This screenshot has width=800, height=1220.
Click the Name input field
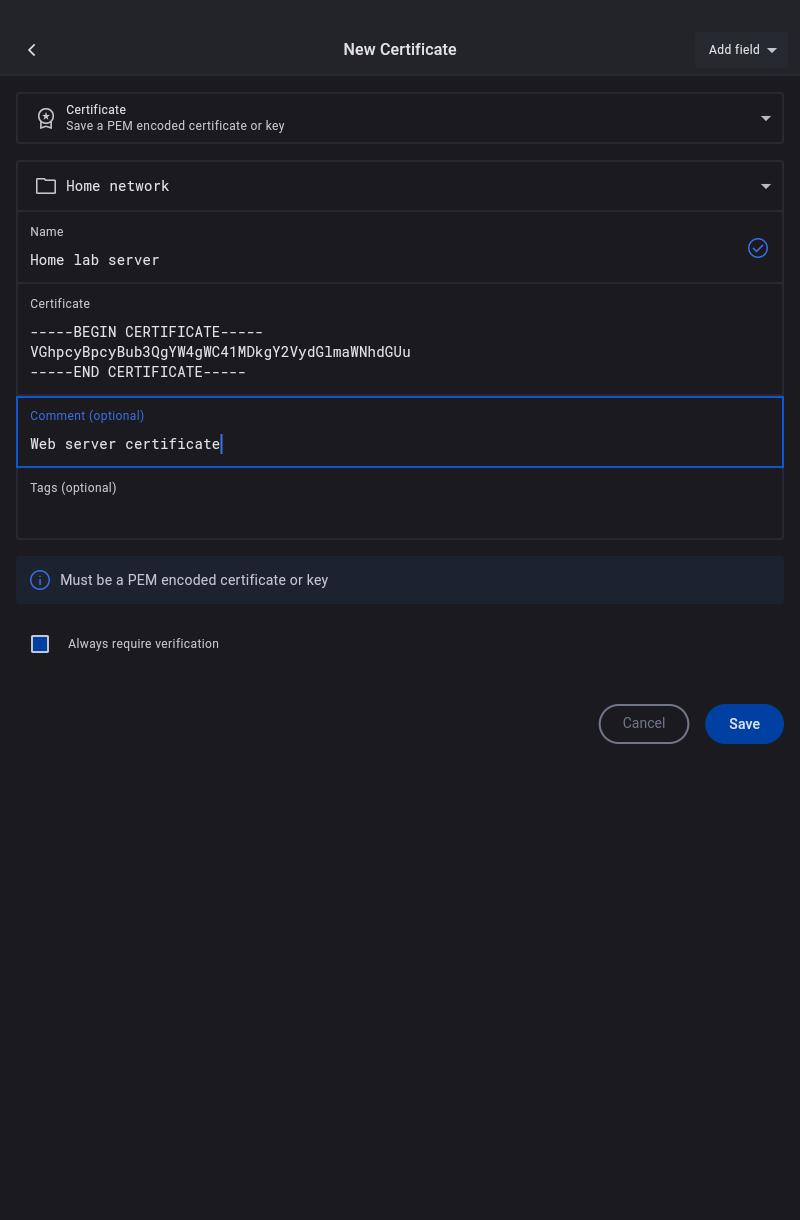(380, 260)
